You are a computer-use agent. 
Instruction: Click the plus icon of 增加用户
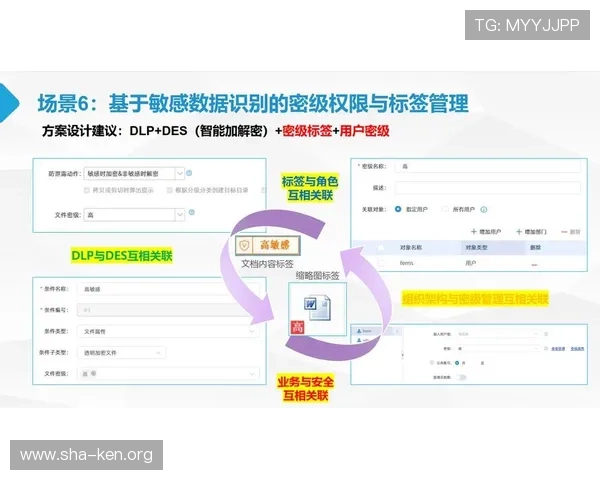[474, 232]
